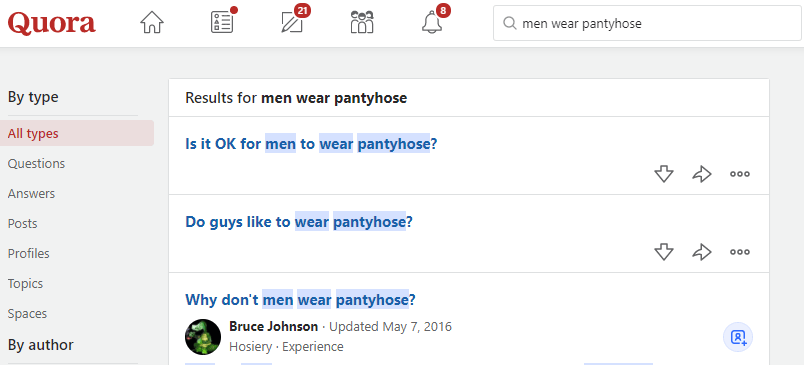Open the notifications bell icon
This screenshot has width=804, height=365.
[432, 23]
